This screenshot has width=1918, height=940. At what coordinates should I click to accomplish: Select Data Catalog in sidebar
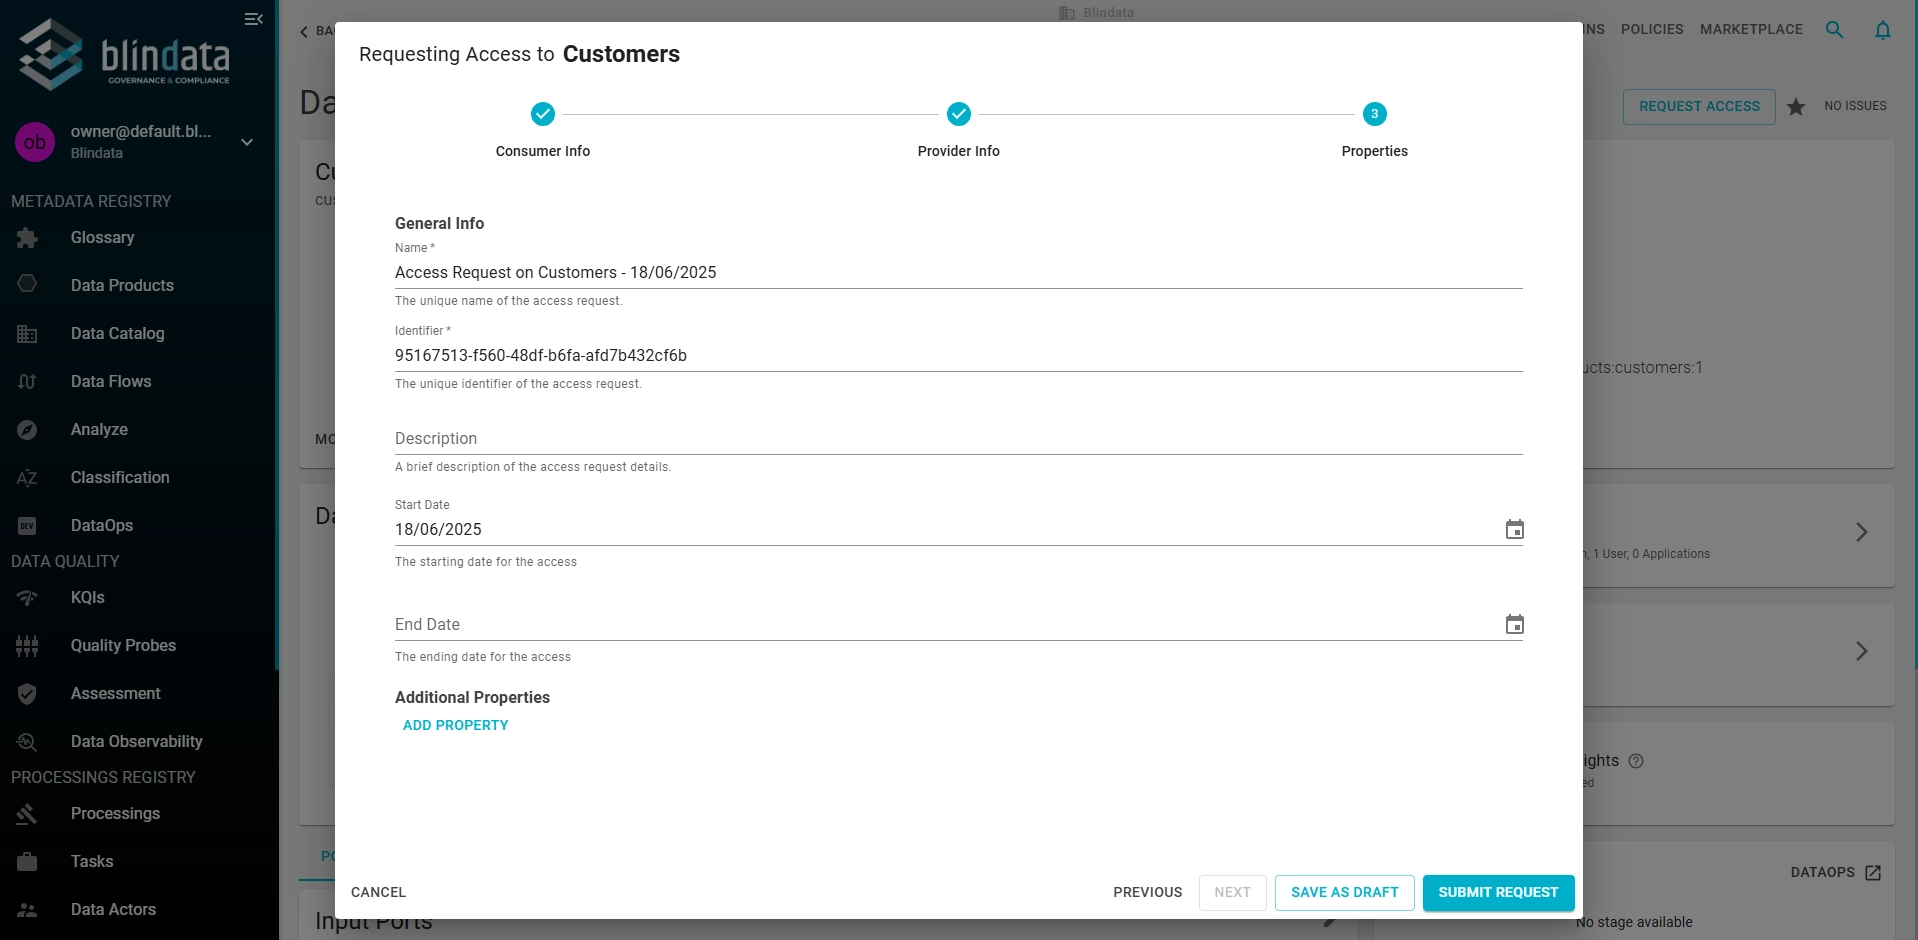[117, 333]
